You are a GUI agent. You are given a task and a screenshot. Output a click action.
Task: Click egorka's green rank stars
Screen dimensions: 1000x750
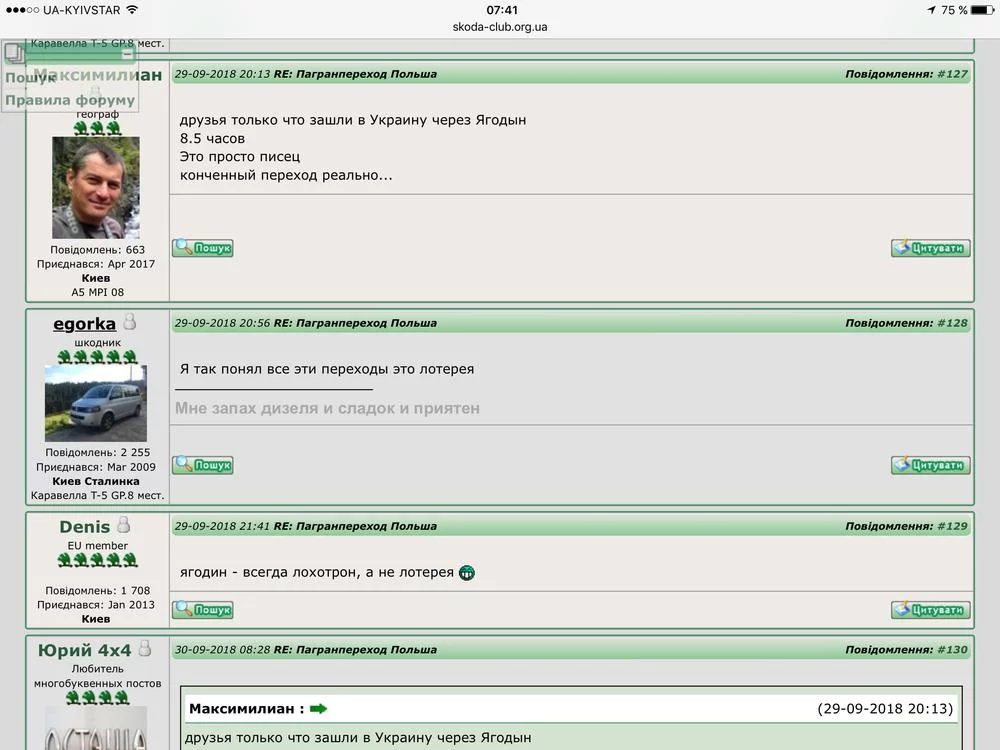[98, 357]
